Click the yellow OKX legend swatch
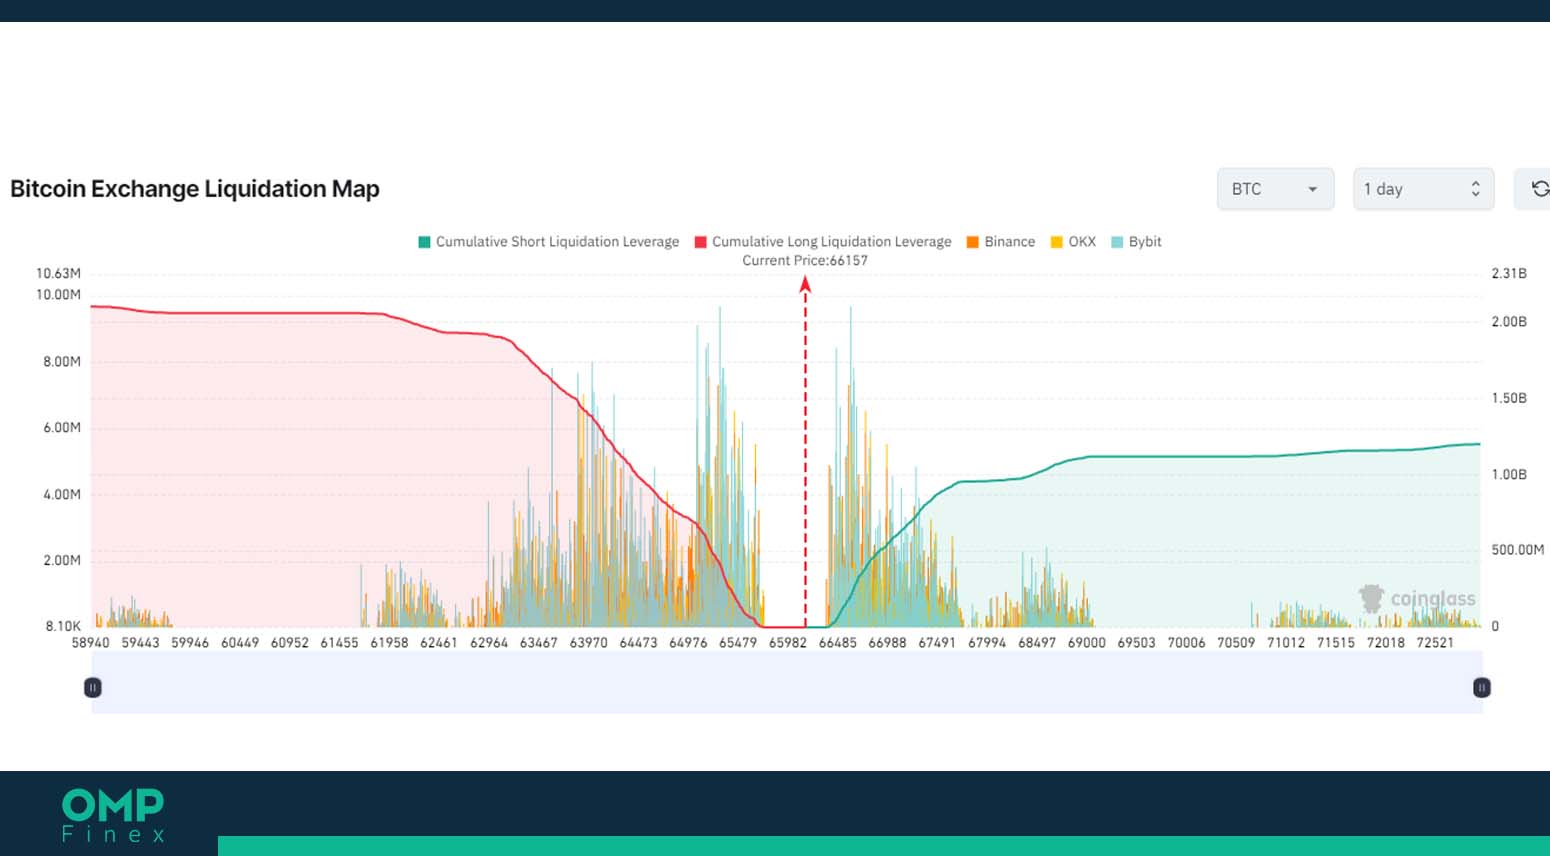Viewport: 1550px width, 856px height. [x=1056, y=242]
